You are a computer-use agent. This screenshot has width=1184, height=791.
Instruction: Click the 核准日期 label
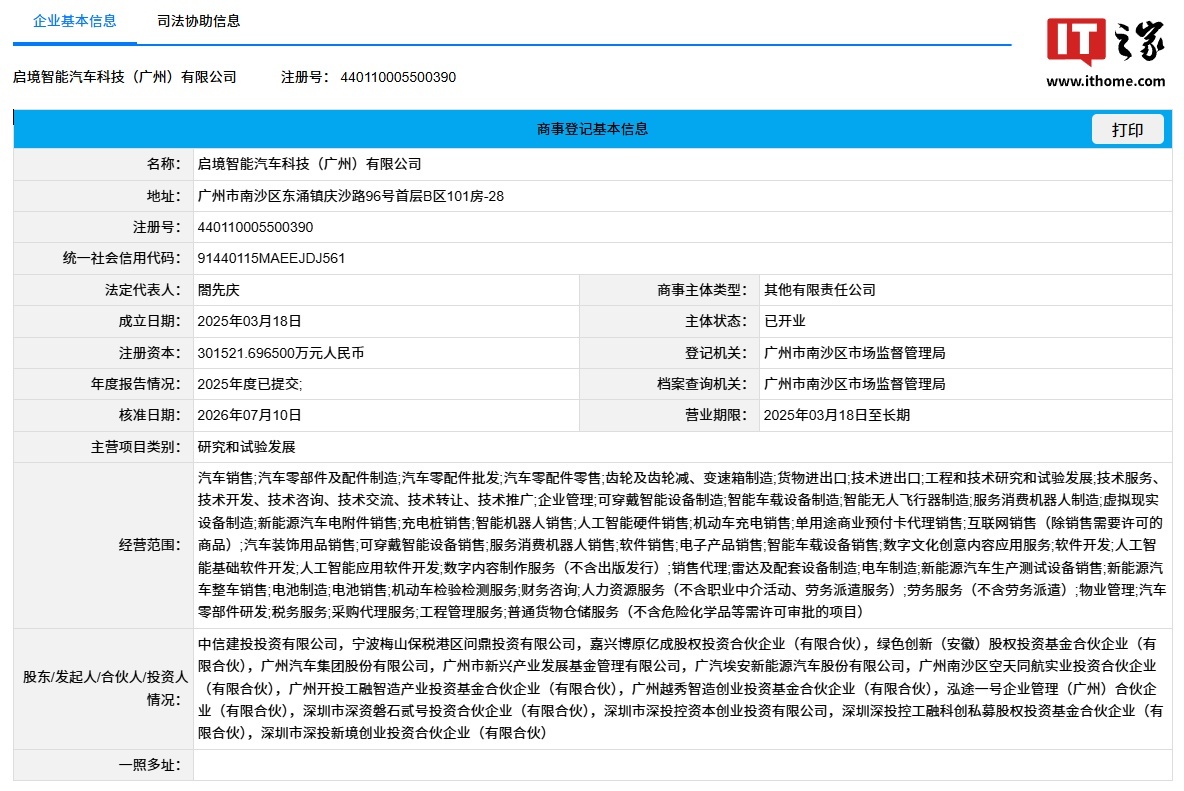[x=150, y=415]
